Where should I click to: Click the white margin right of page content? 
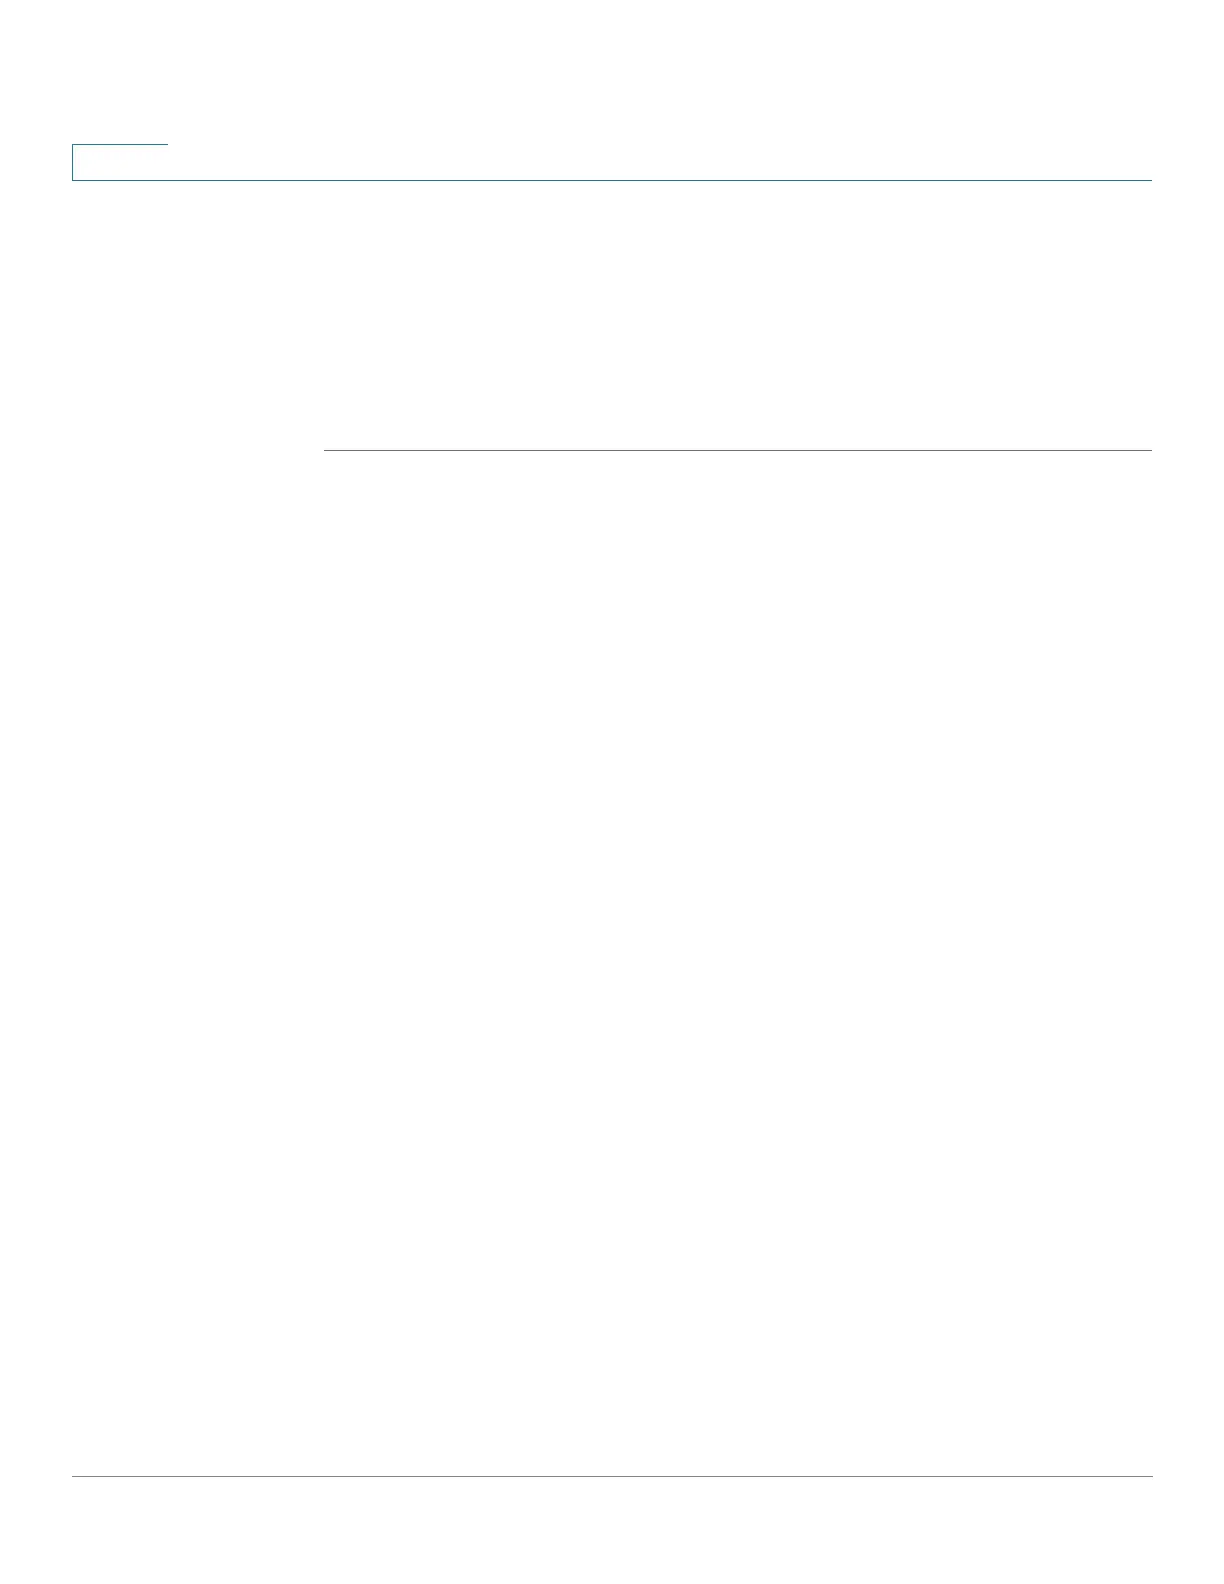1188,792
